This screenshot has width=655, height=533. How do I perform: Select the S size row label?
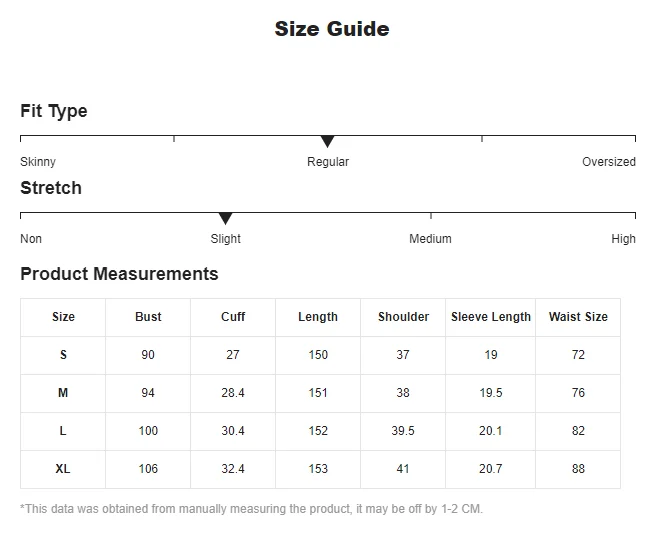(63, 355)
